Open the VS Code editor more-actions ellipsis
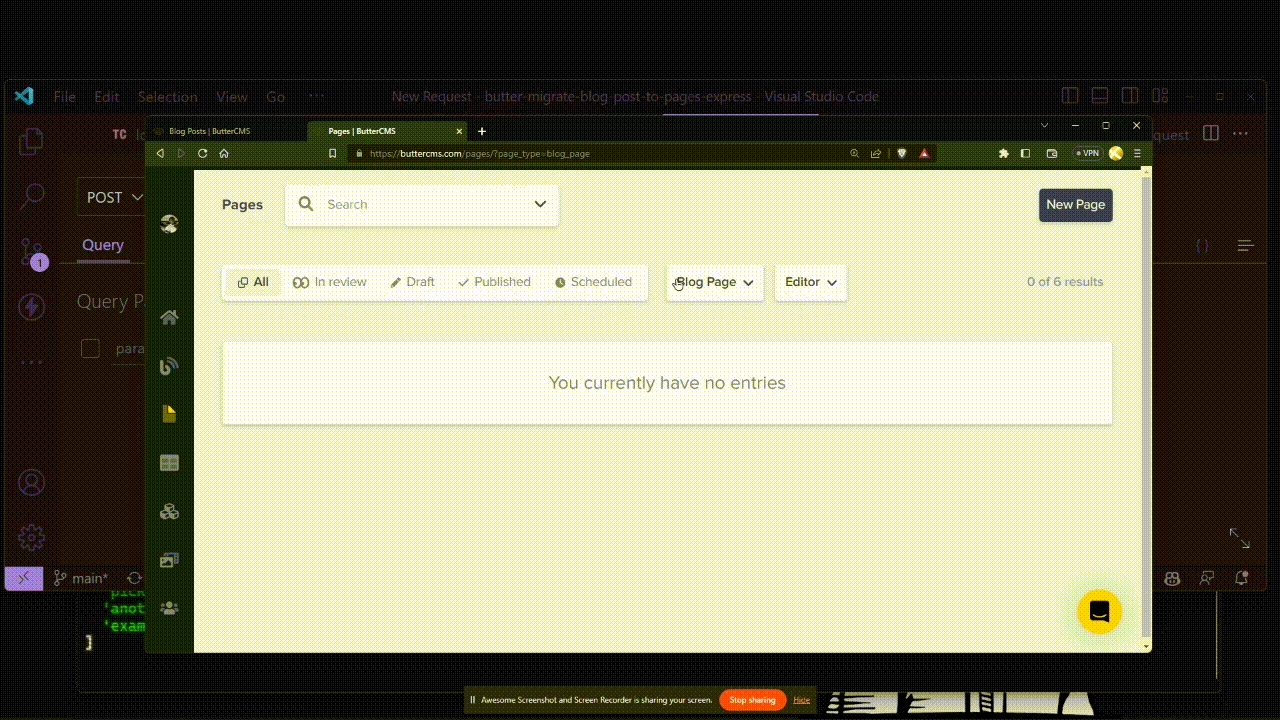1280x720 pixels. (x=1241, y=133)
